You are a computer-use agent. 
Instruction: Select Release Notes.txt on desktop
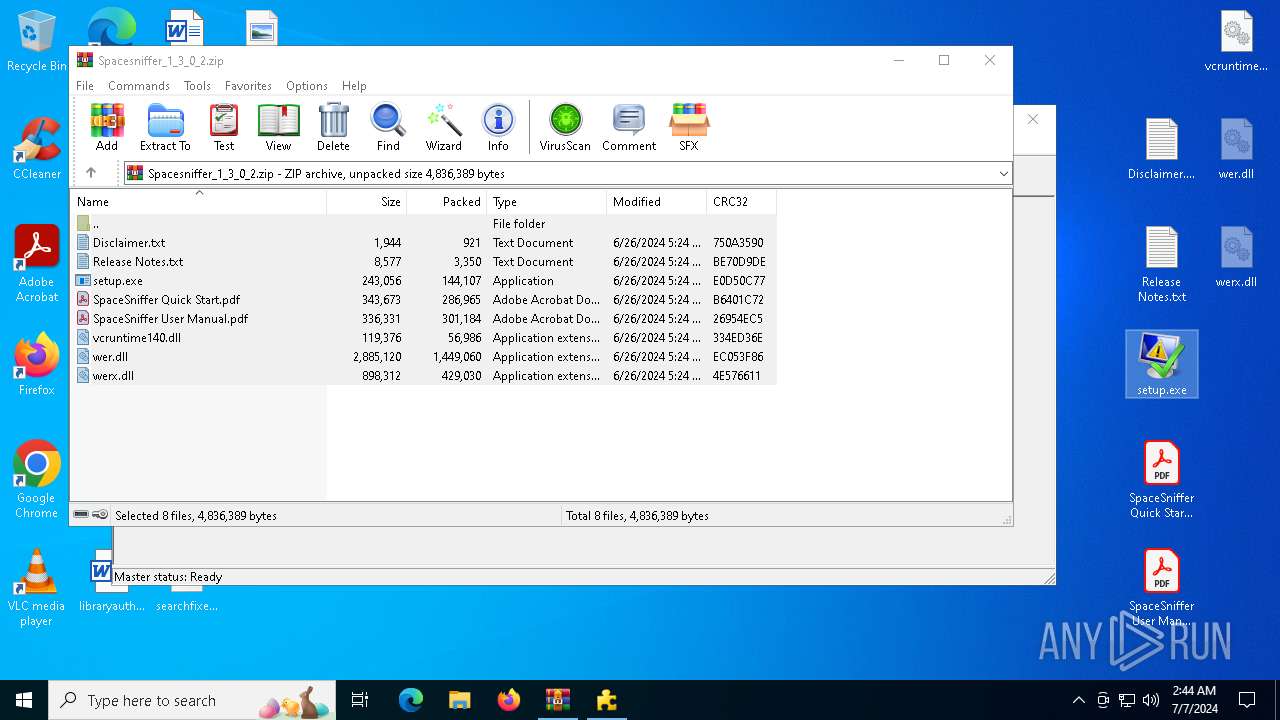pos(1161,264)
